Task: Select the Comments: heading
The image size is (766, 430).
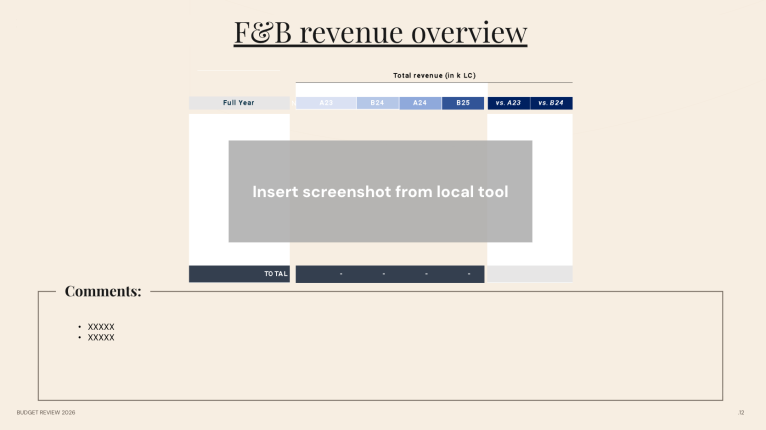Action: (x=103, y=291)
